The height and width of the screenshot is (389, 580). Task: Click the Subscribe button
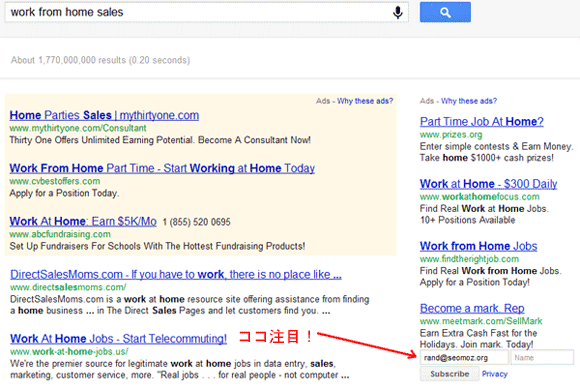pyautogui.click(x=449, y=374)
